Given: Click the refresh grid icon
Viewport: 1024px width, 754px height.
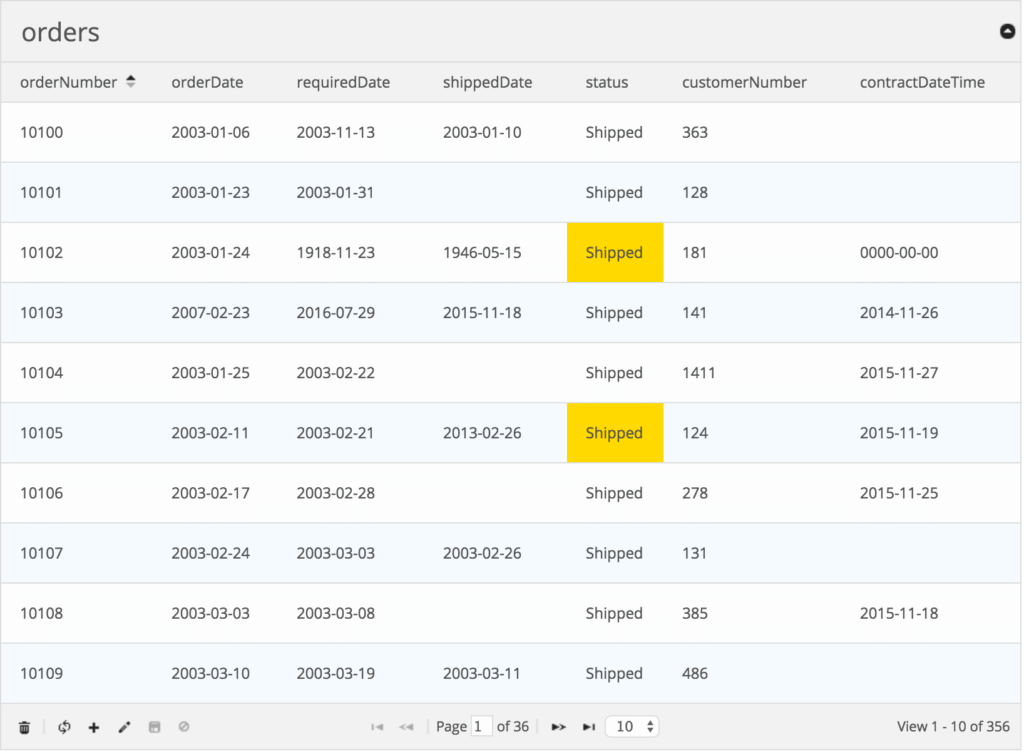Looking at the screenshot, I should [64, 727].
